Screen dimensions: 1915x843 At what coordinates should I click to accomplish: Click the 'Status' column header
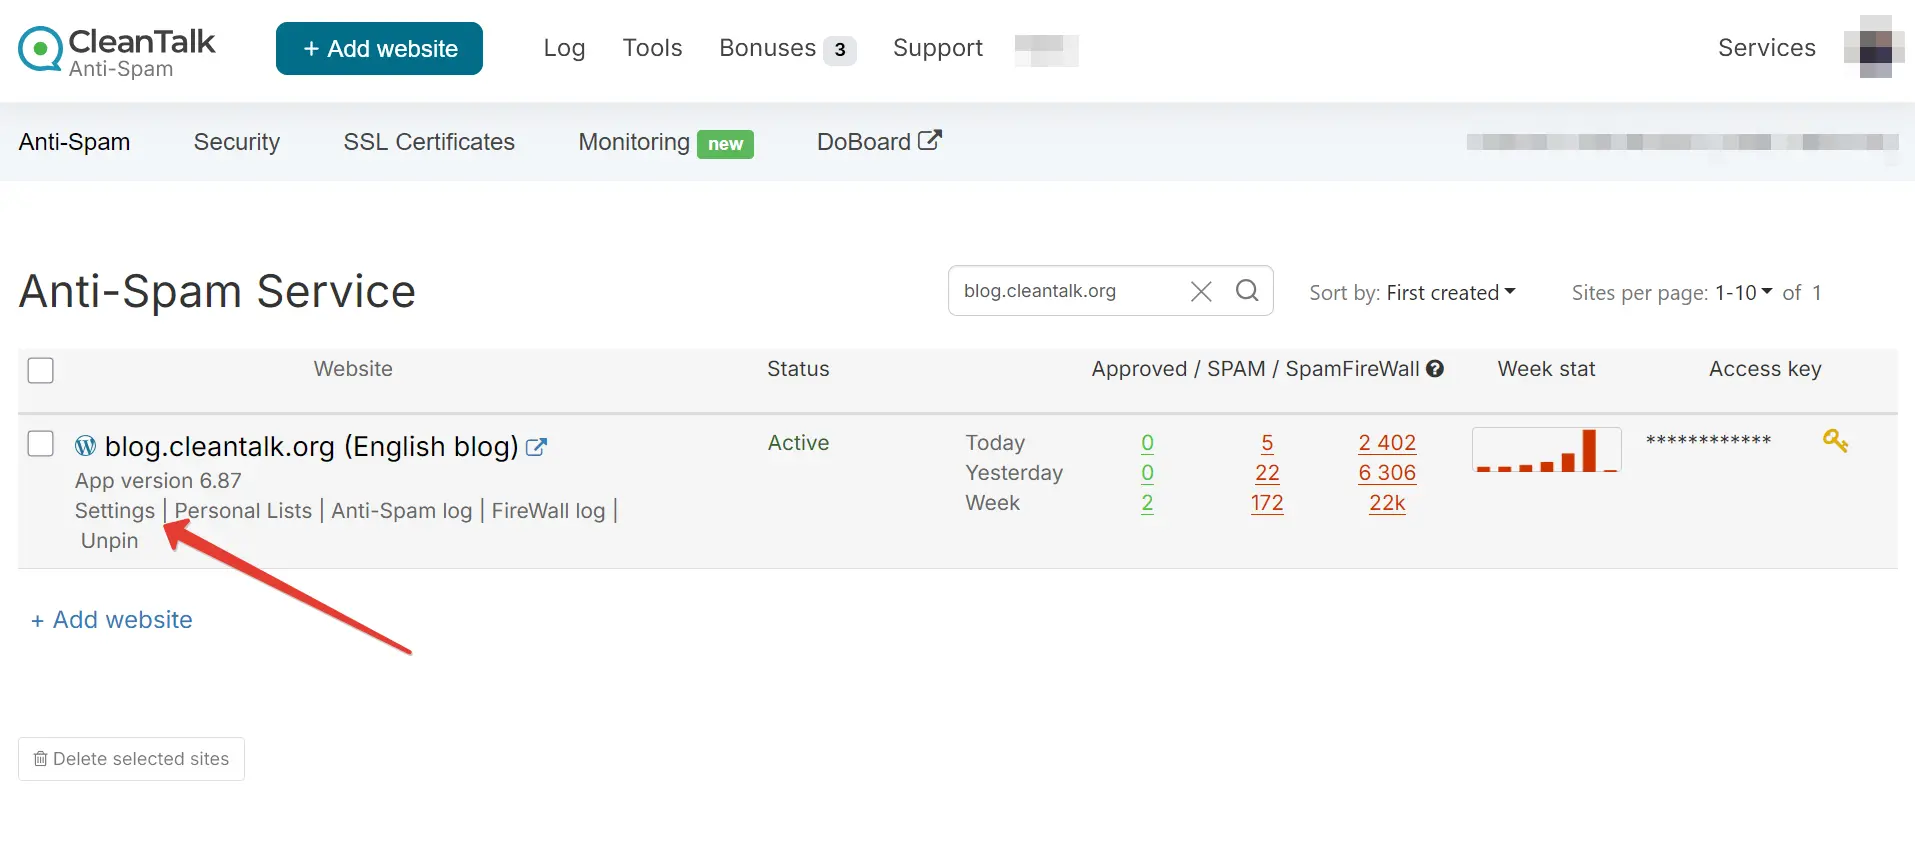798,369
